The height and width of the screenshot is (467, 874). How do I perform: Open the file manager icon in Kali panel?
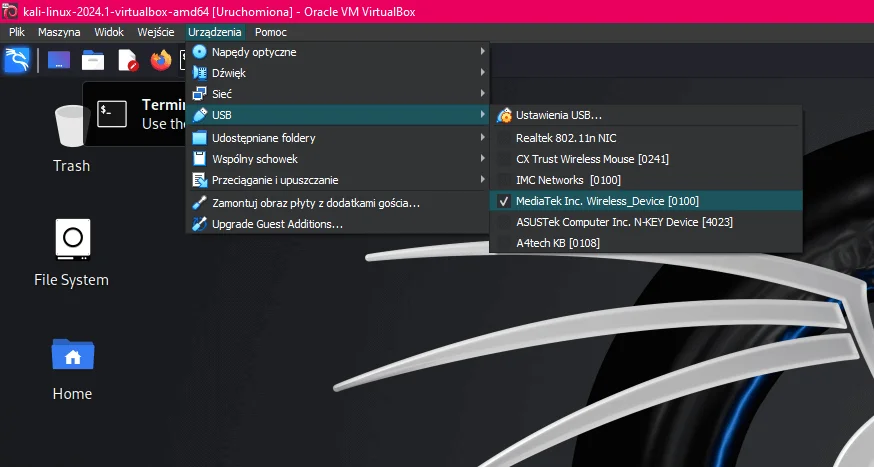click(x=93, y=60)
